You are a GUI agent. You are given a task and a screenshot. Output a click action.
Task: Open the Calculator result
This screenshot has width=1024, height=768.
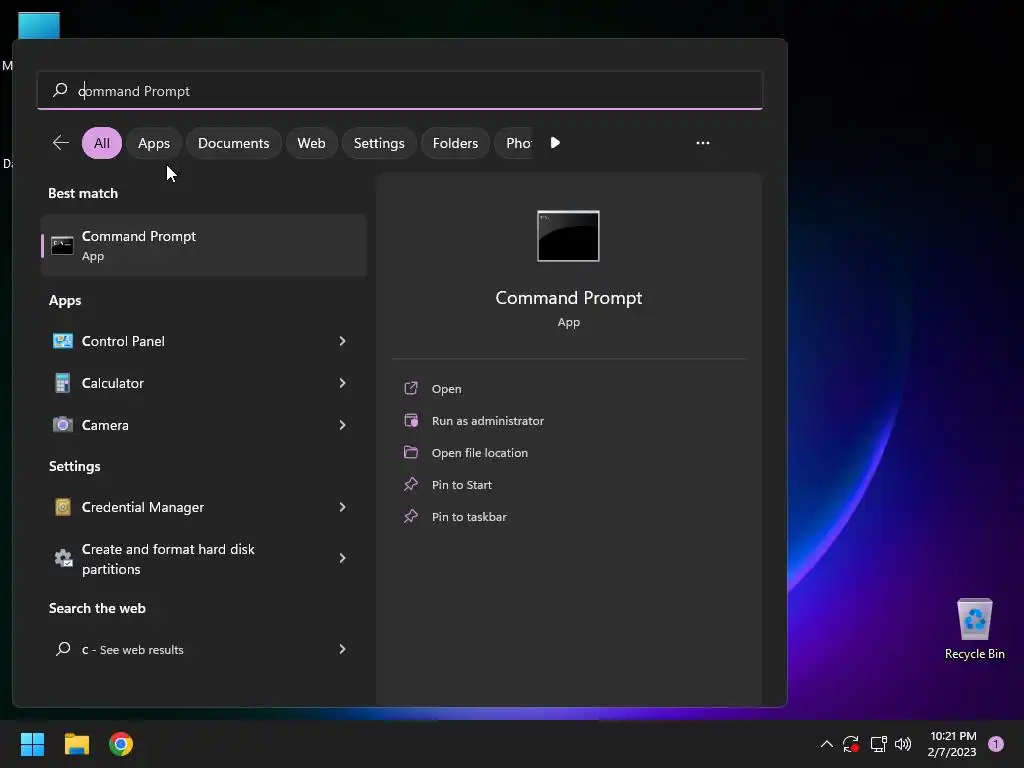[x=204, y=383]
